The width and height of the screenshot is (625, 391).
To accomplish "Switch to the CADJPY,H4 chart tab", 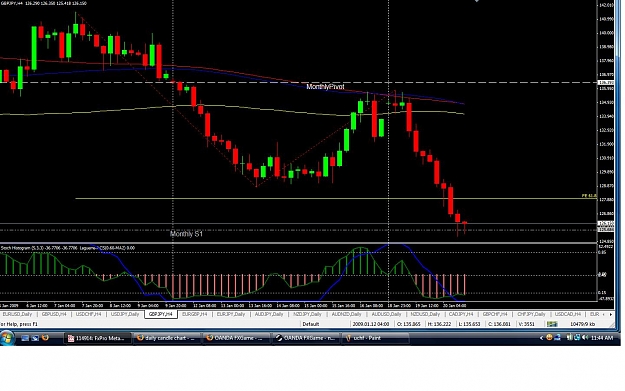I will [461, 314].
